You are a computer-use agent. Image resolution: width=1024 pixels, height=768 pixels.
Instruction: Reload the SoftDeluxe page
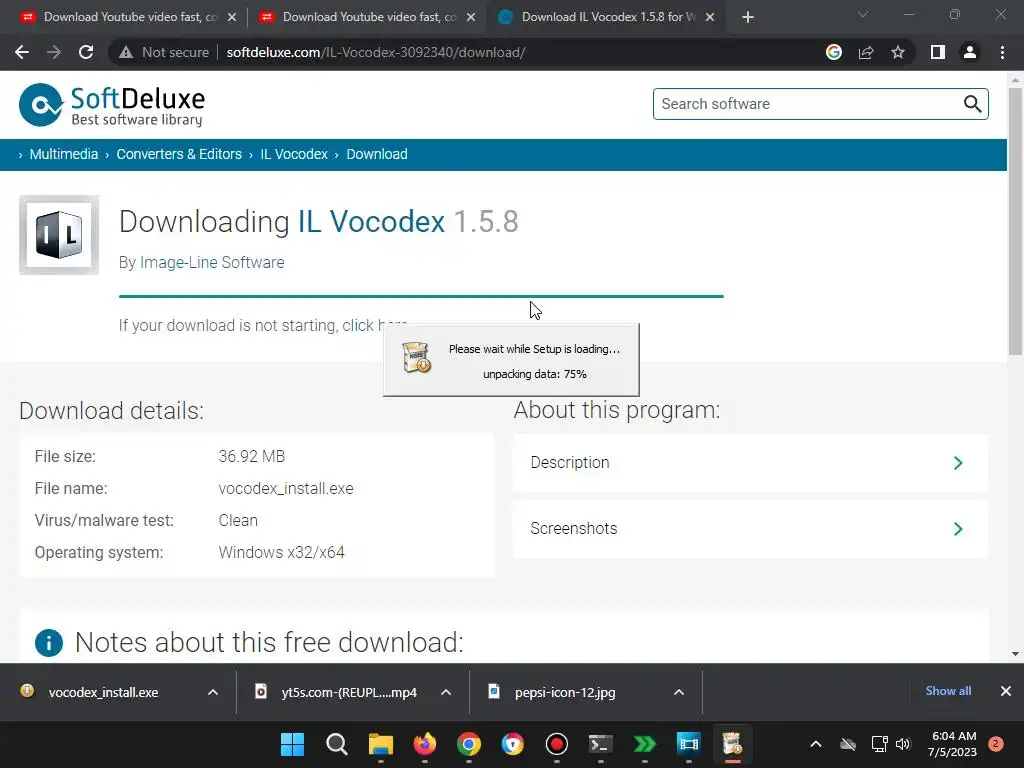coord(86,52)
